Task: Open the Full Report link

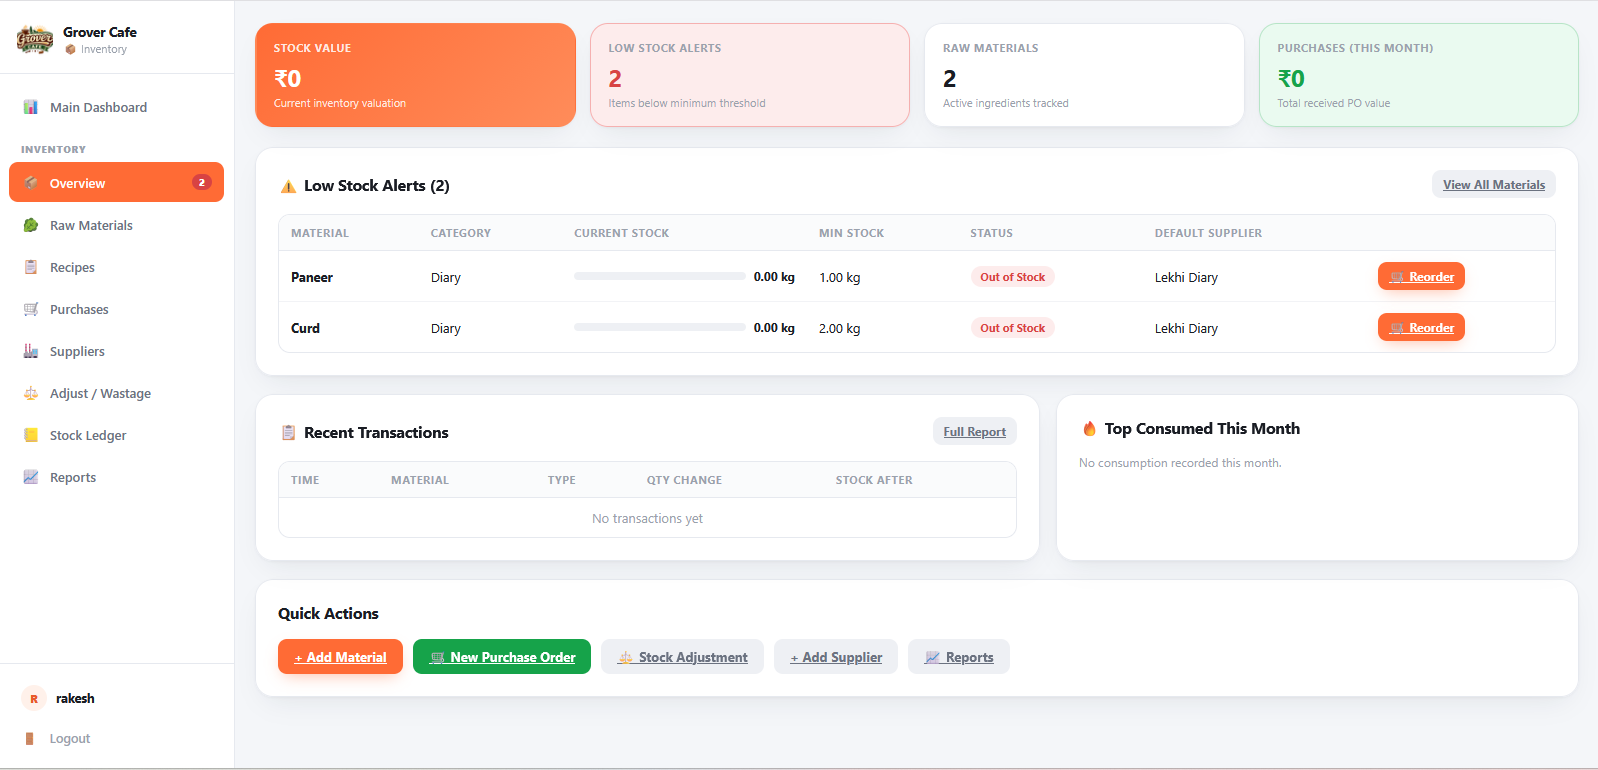Action: coord(975,431)
